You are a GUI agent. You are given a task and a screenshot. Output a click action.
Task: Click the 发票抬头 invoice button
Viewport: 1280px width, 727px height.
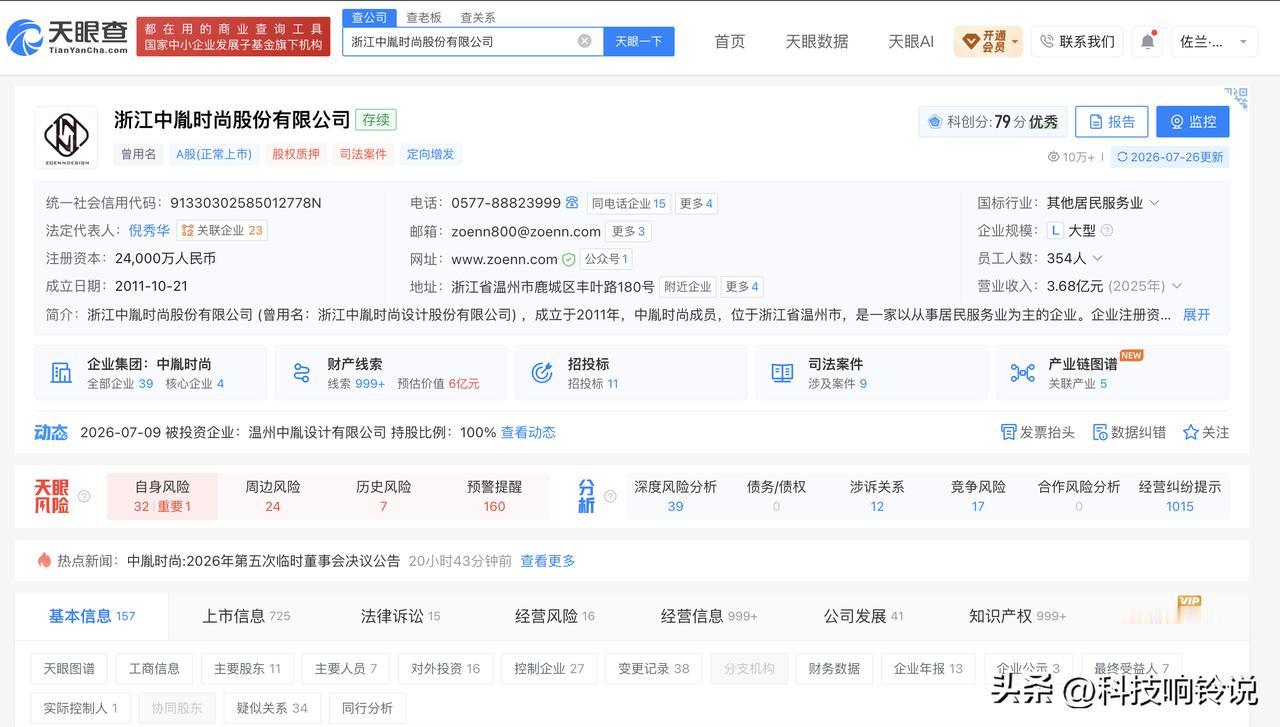pos(1037,432)
